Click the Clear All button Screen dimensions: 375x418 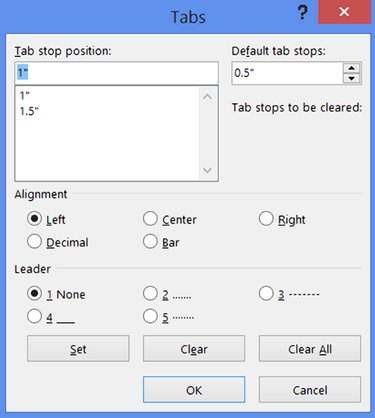pos(310,349)
